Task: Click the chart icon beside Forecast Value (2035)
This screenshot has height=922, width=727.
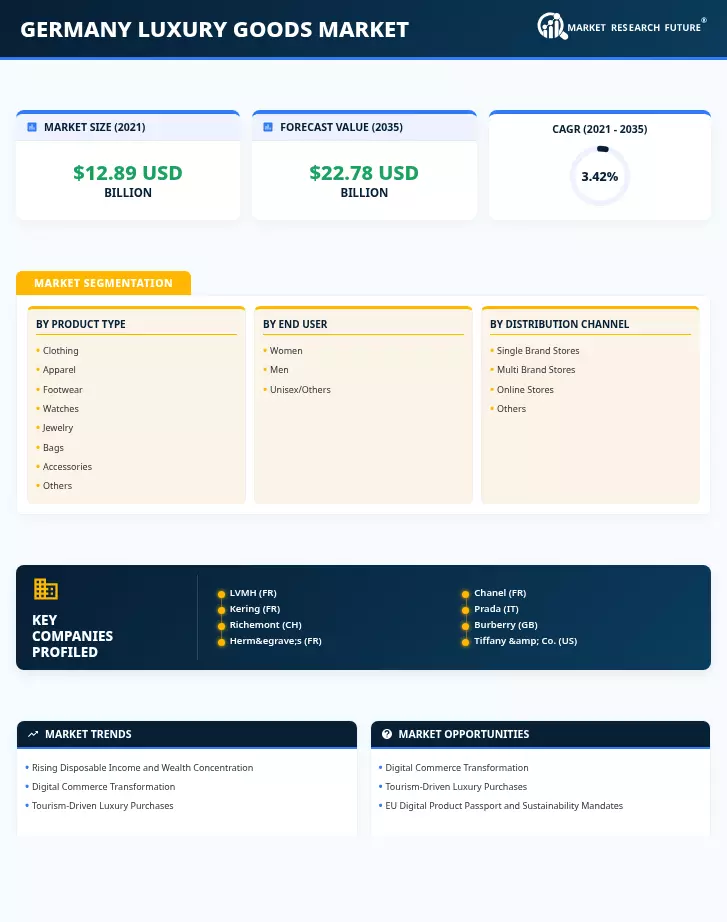Action: [268, 127]
